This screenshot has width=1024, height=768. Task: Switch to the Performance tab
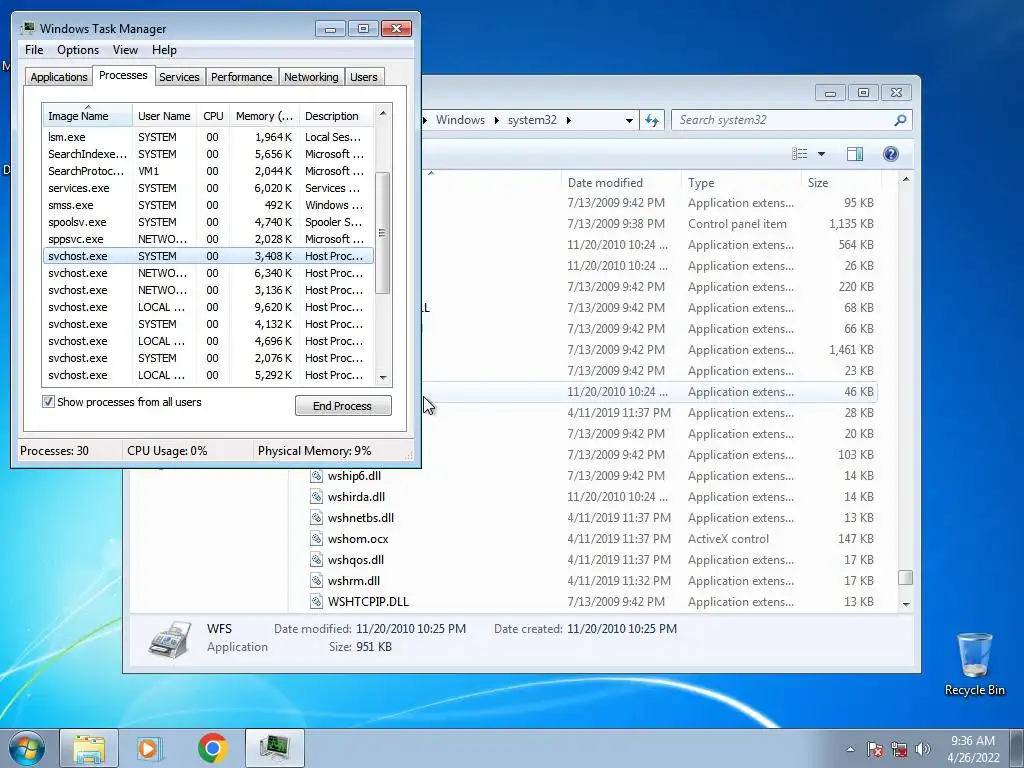click(x=241, y=76)
